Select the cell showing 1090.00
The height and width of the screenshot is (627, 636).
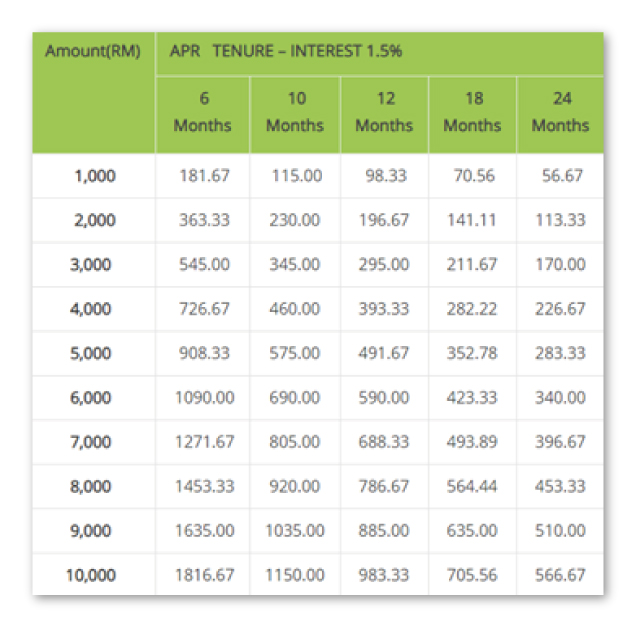coord(204,397)
